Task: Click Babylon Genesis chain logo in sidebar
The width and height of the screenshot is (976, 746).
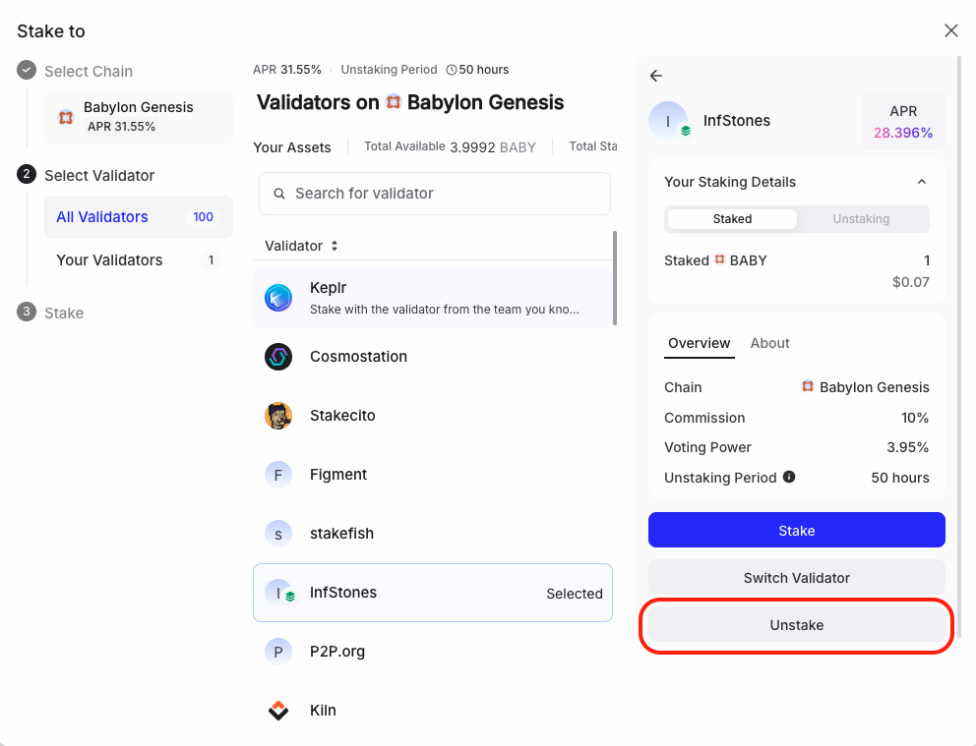Action: [66, 117]
